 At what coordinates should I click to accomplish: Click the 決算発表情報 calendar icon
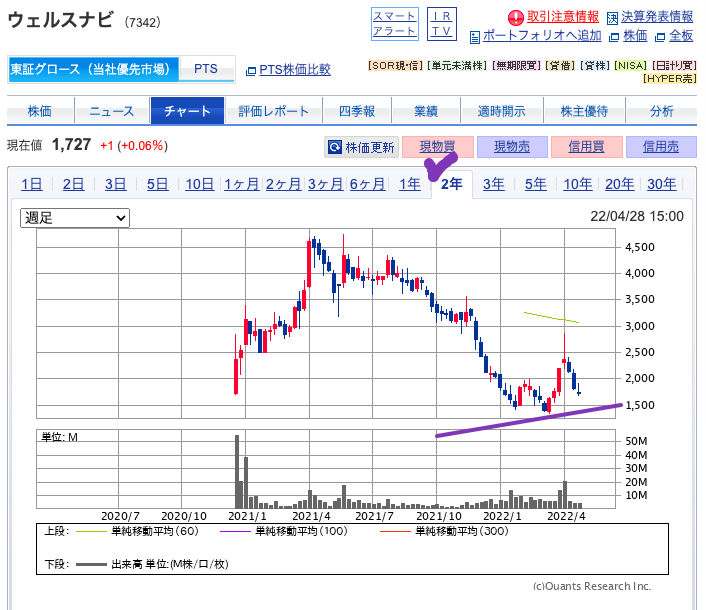[x=612, y=18]
